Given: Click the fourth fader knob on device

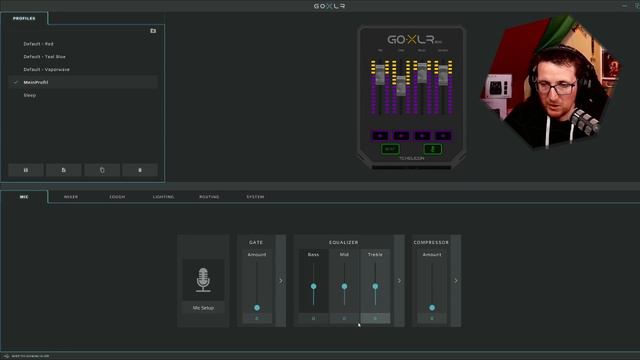Looking at the screenshot, I should [443, 75].
